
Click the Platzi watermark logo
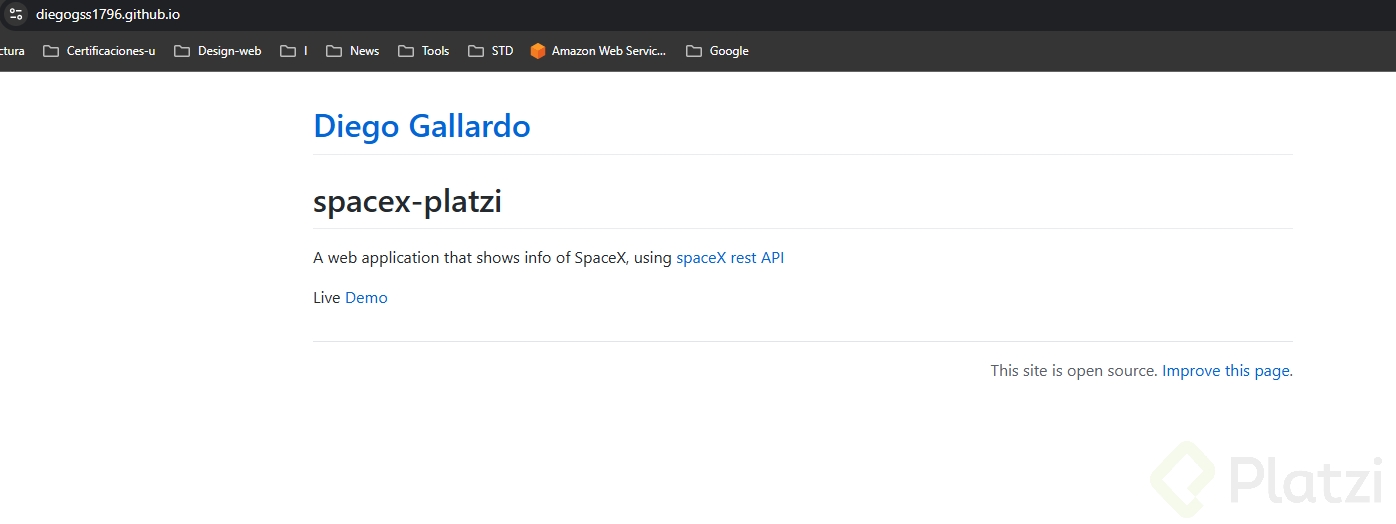tap(1184, 476)
